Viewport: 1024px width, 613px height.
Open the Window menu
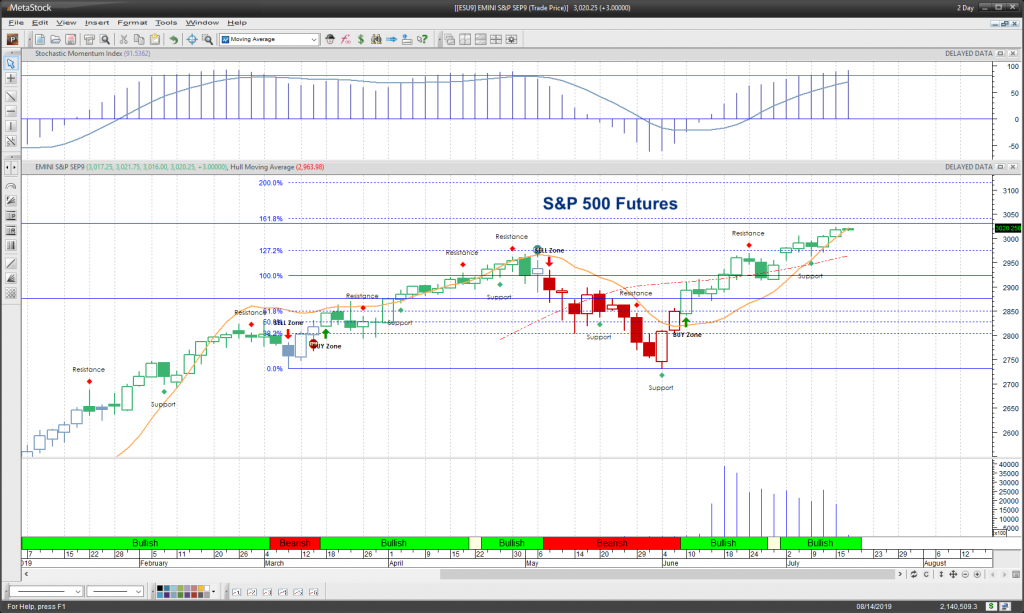tap(202, 22)
